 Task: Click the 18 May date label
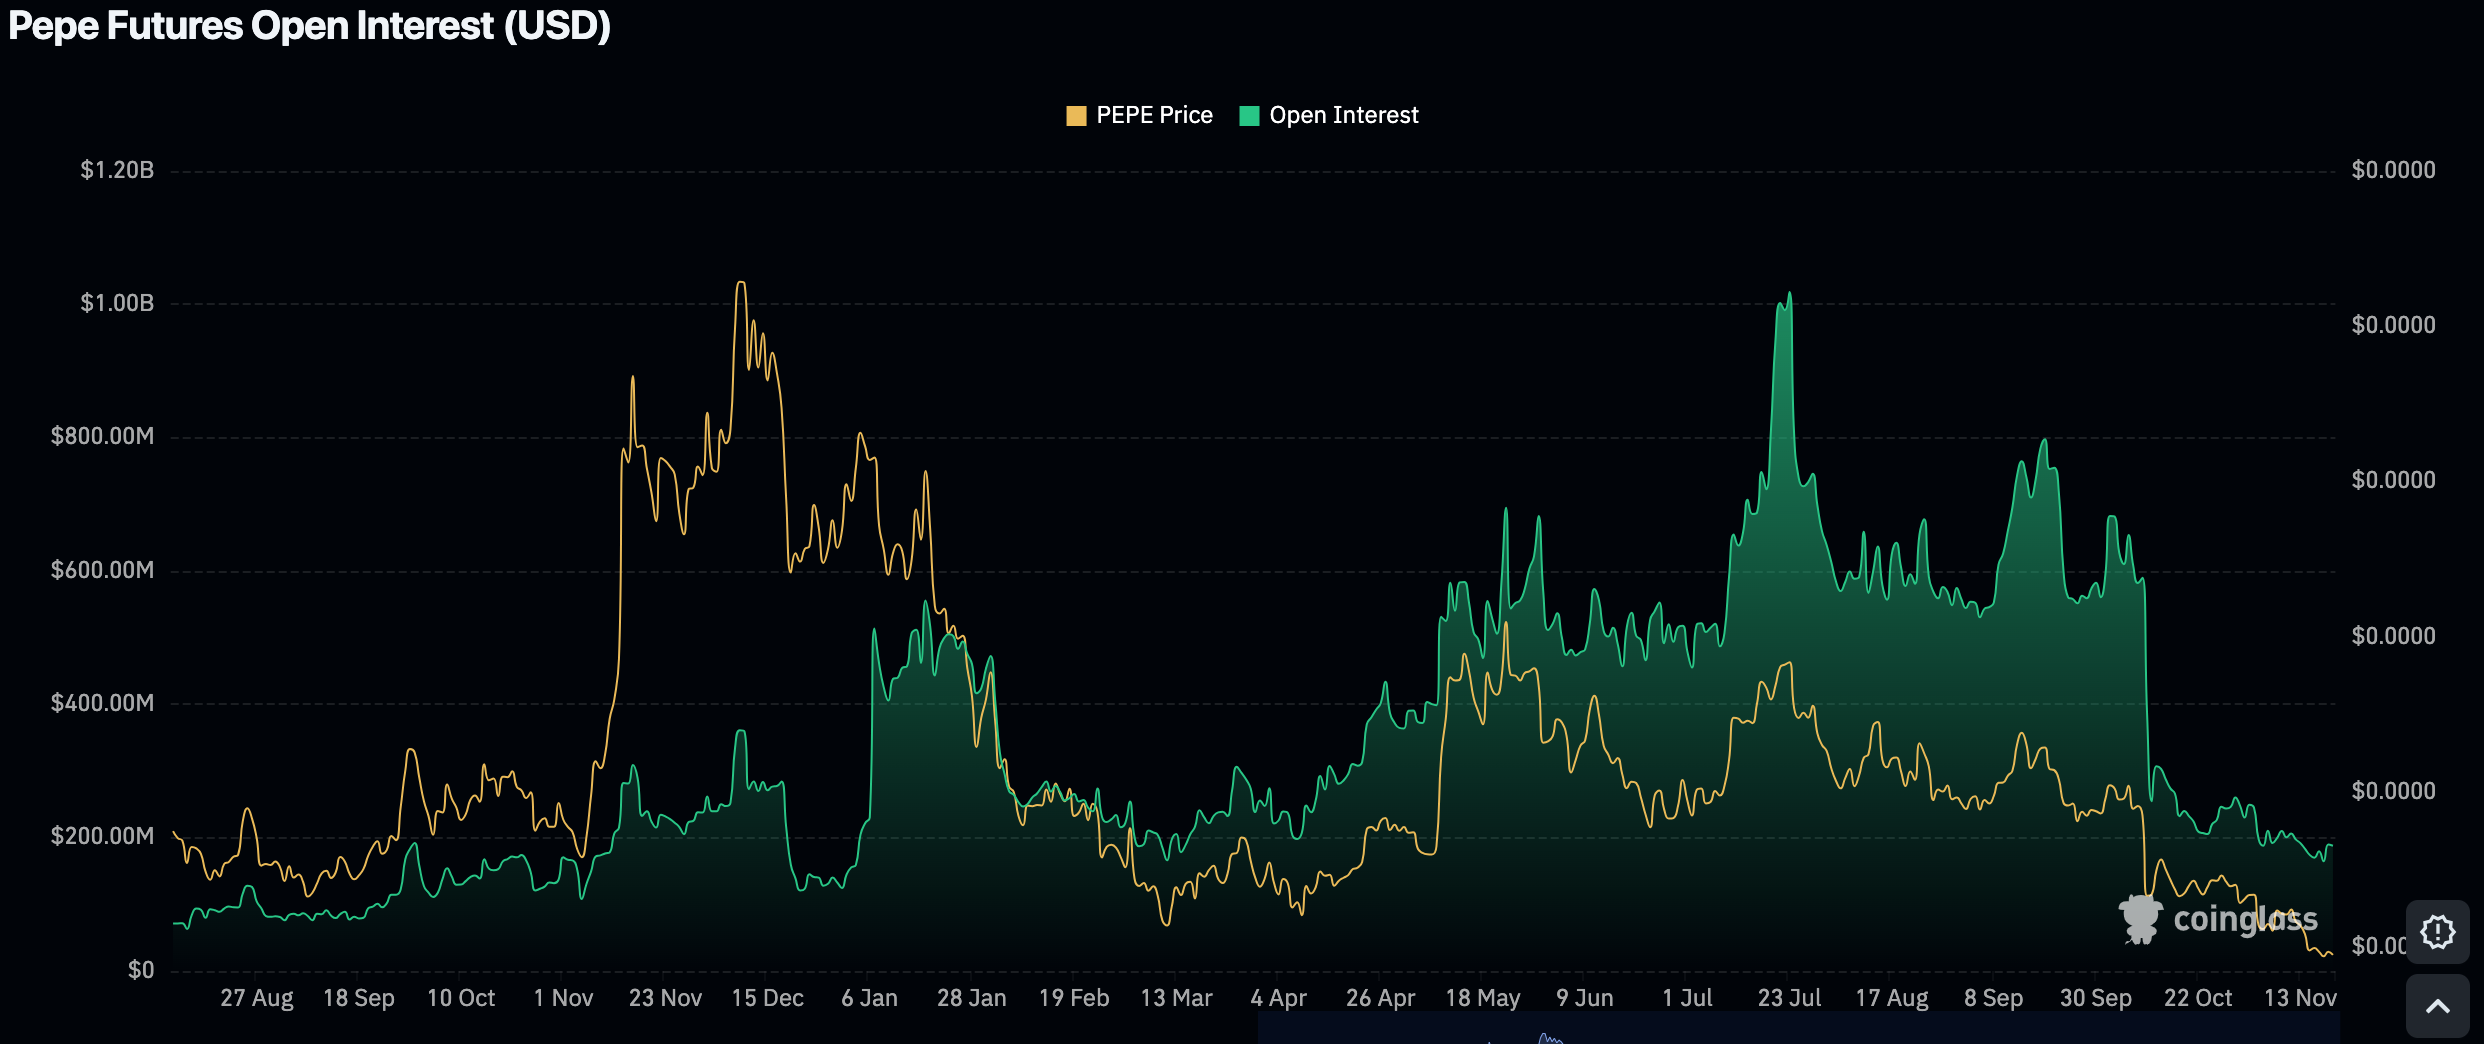coord(1482,998)
